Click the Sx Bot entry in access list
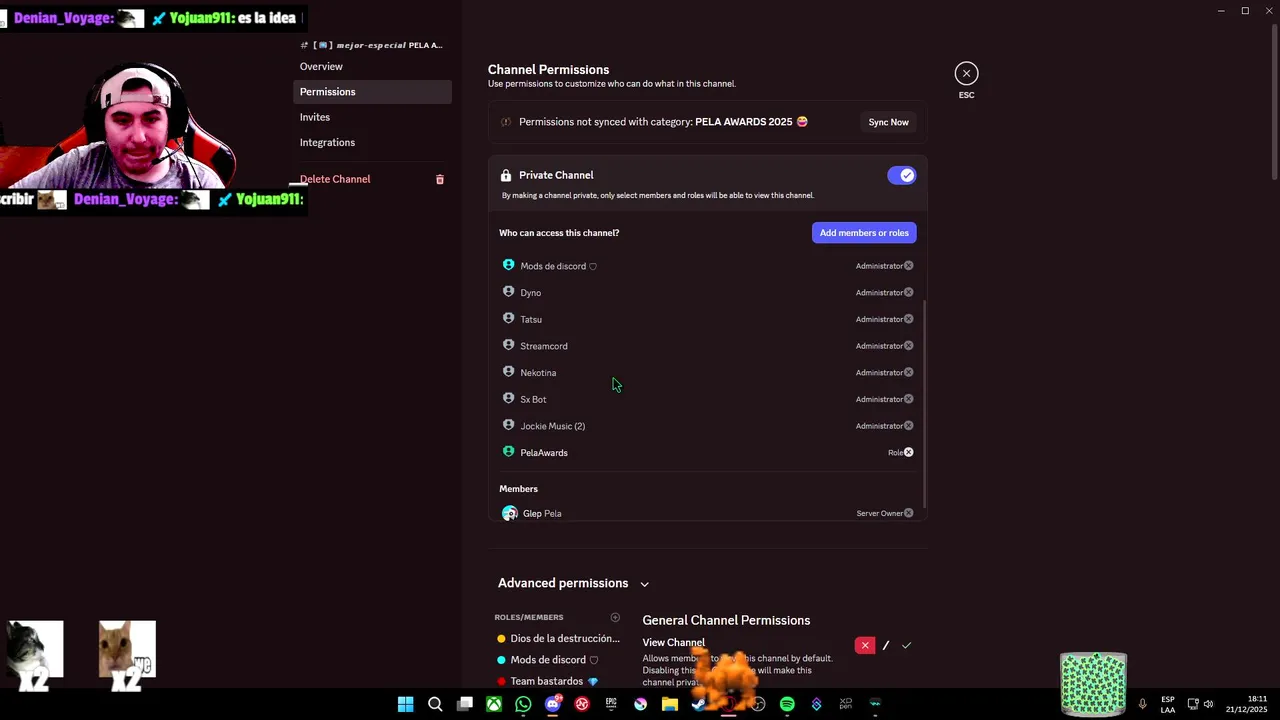This screenshot has height=720, width=1280. coord(707,399)
